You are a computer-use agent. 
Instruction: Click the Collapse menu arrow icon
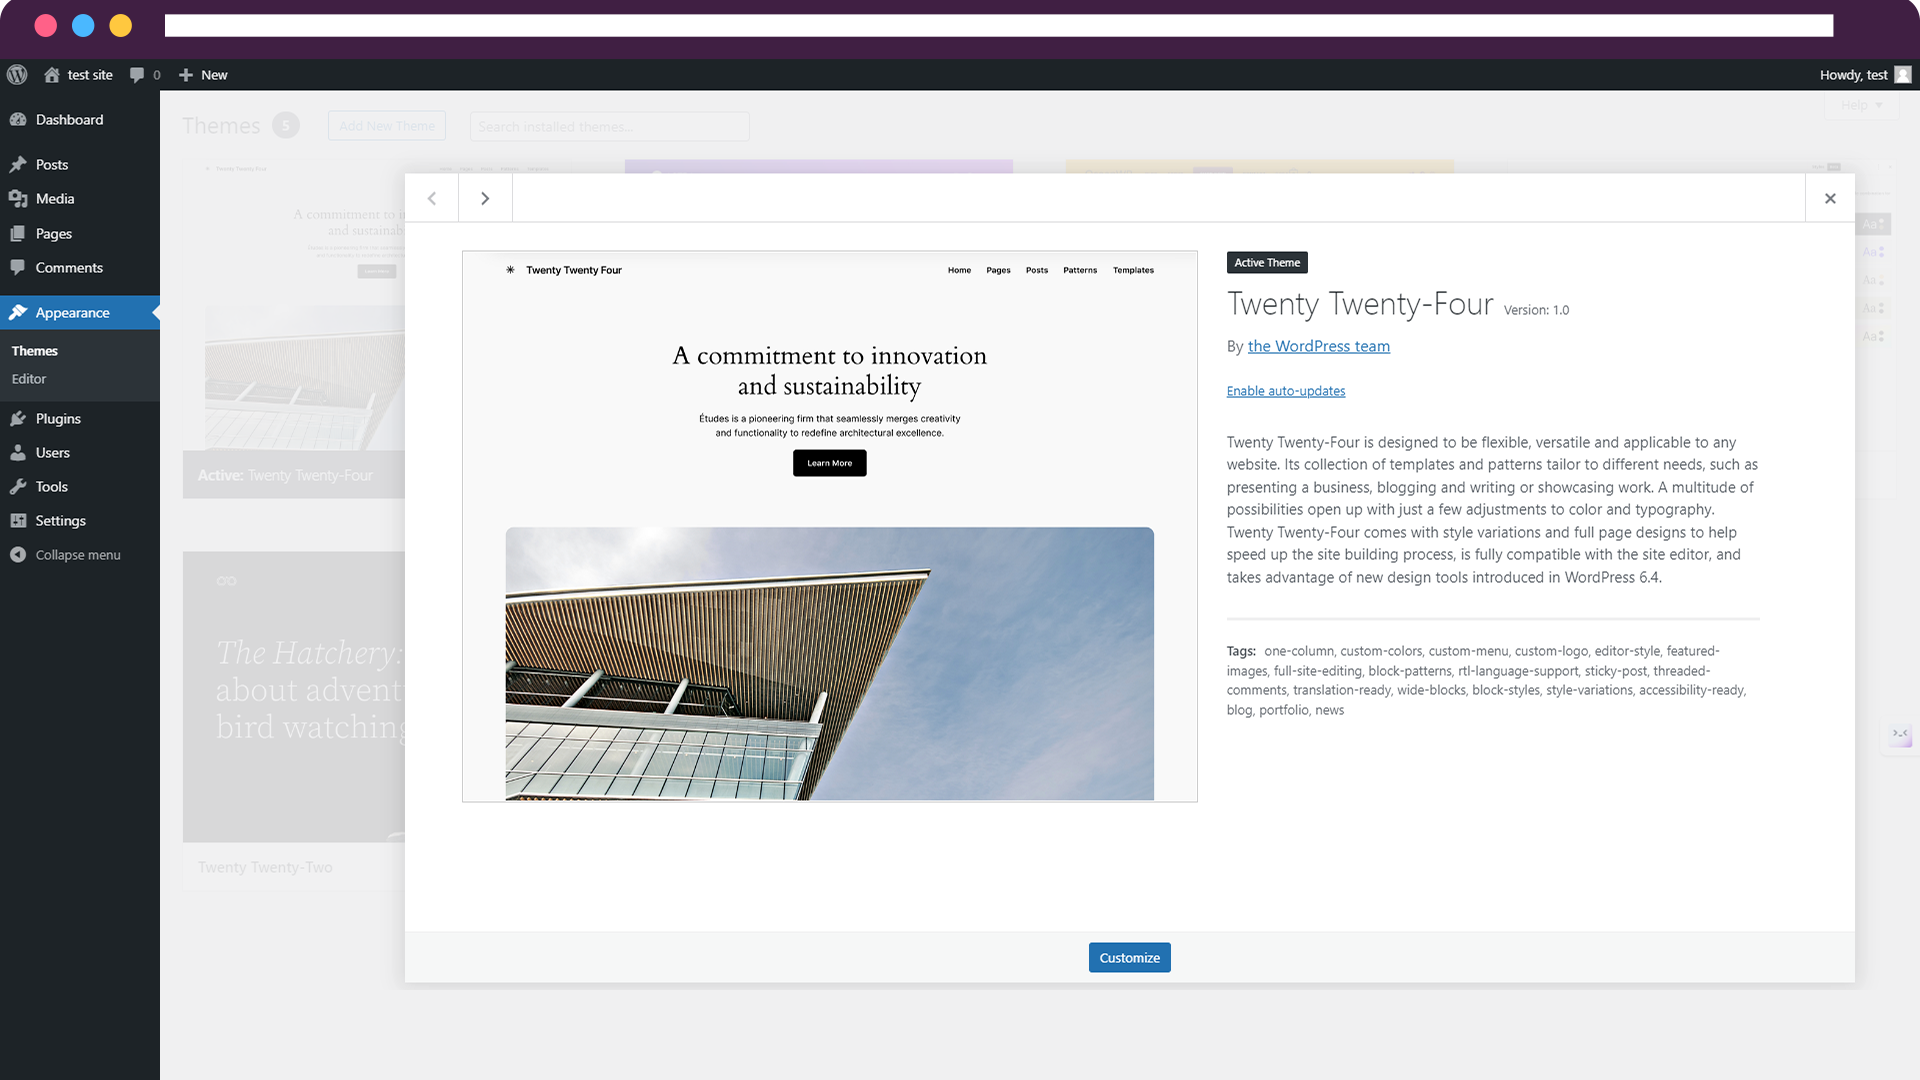pyautogui.click(x=18, y=555)
